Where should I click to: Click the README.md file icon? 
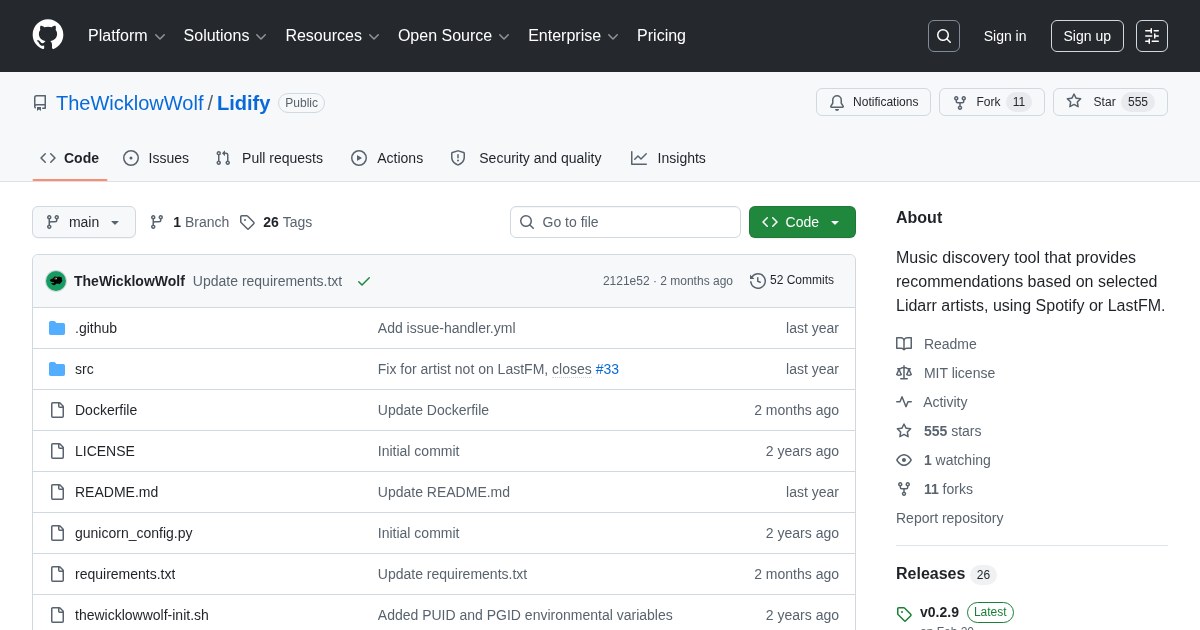[57, 492]
